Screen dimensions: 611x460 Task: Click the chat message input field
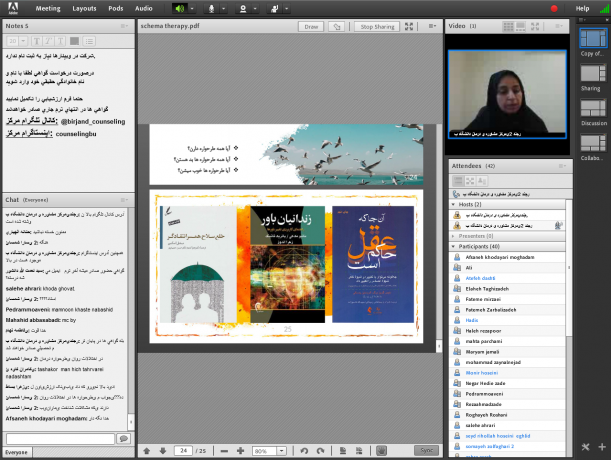click(60, 439)
